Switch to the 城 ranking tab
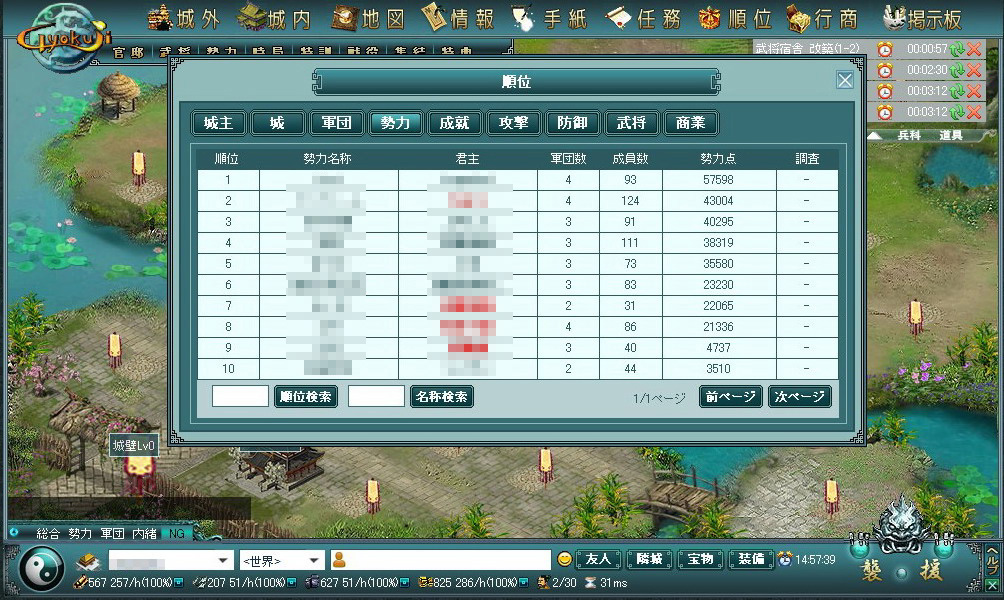 (277, 123)
